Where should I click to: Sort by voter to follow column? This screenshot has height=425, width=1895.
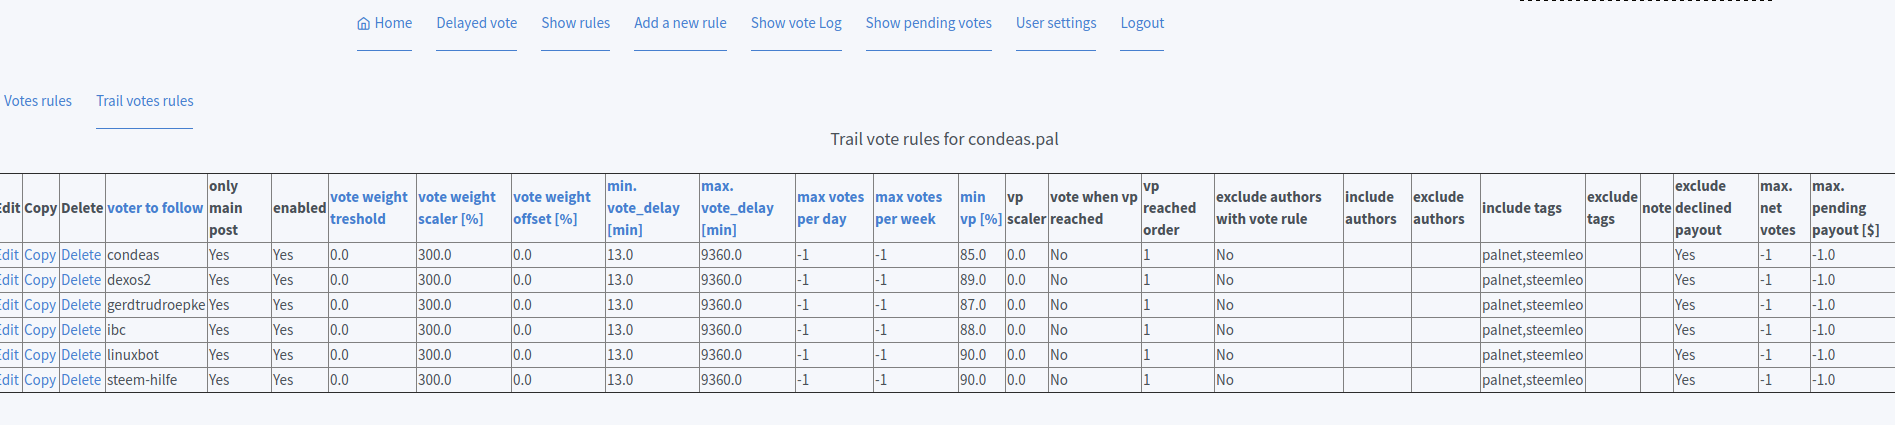155,208
